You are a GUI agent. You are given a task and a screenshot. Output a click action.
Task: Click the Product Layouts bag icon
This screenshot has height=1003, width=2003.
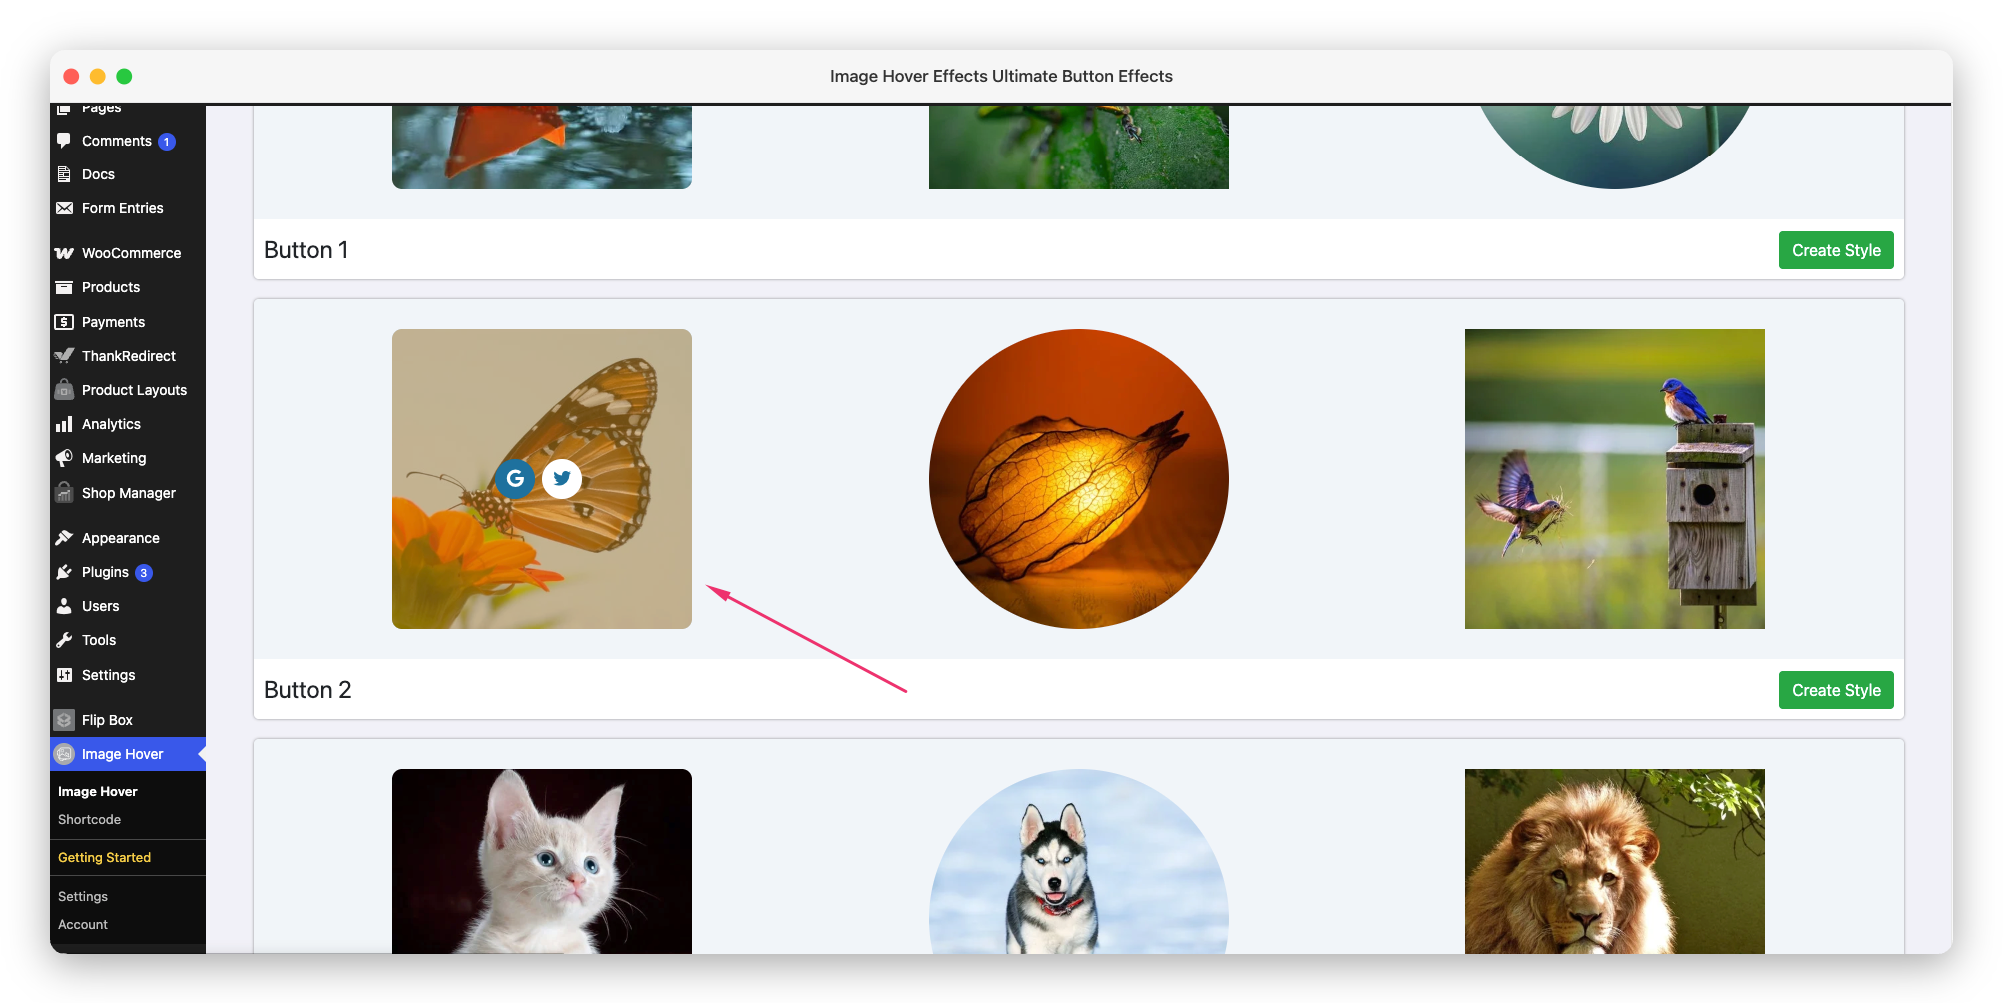[64, 390]
